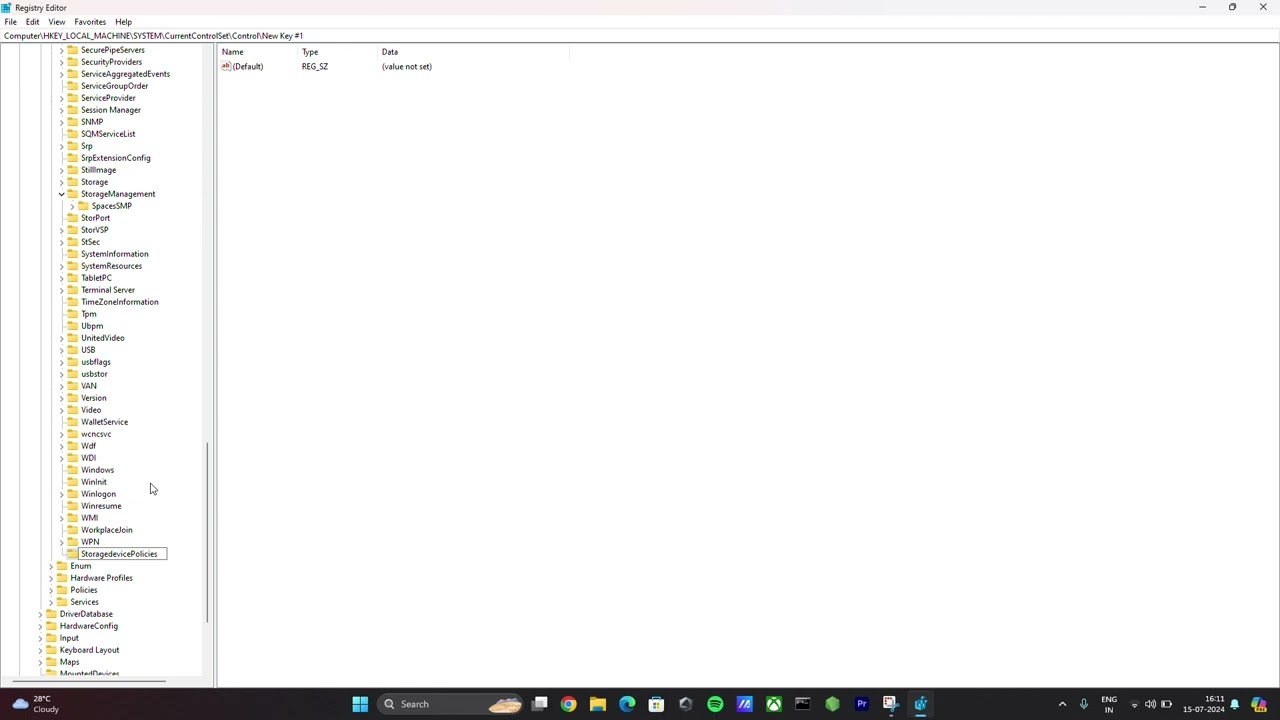Viewport: 1280px width, 720px height.
Task: Expand the Keyboard Layout key
Action: 40,650
